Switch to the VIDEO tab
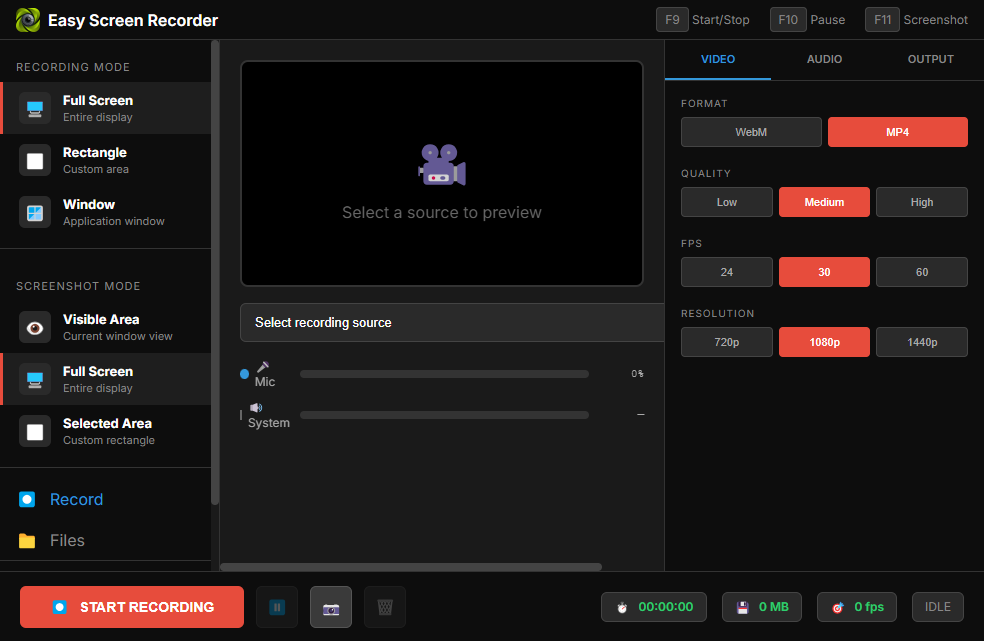 tap(718, 59)
